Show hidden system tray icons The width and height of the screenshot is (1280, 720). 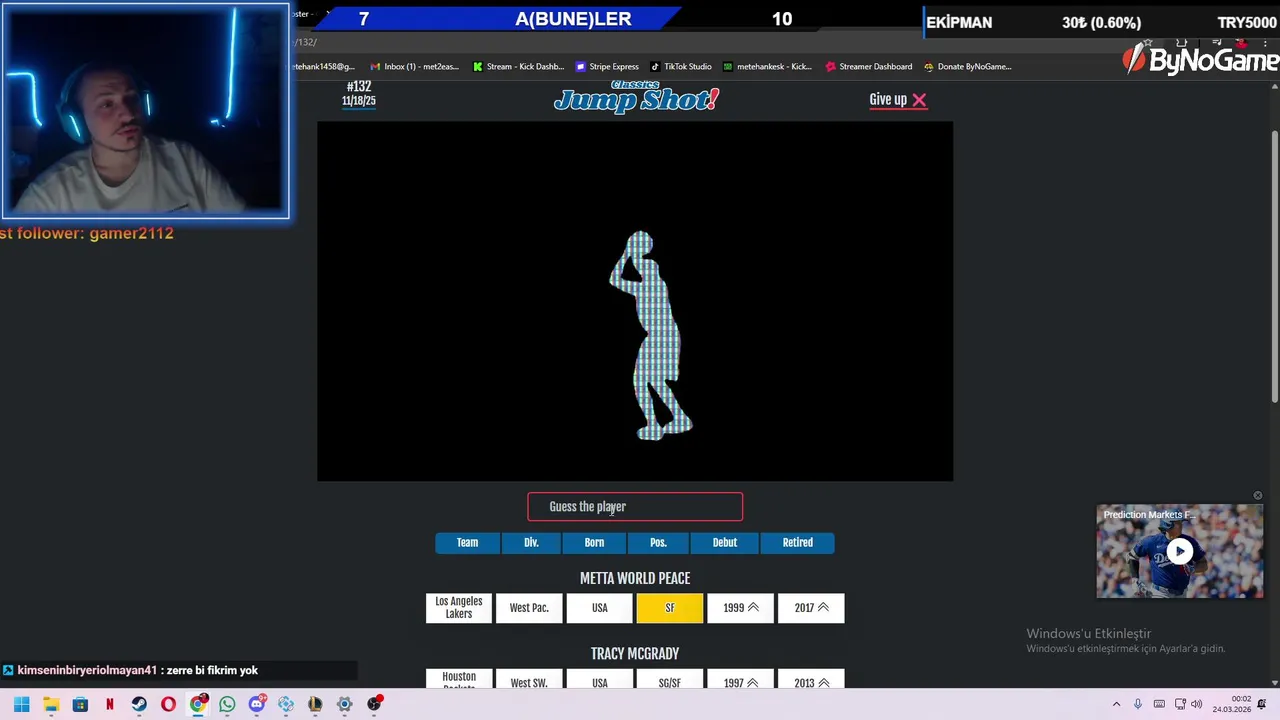(x=1116, y=704)
